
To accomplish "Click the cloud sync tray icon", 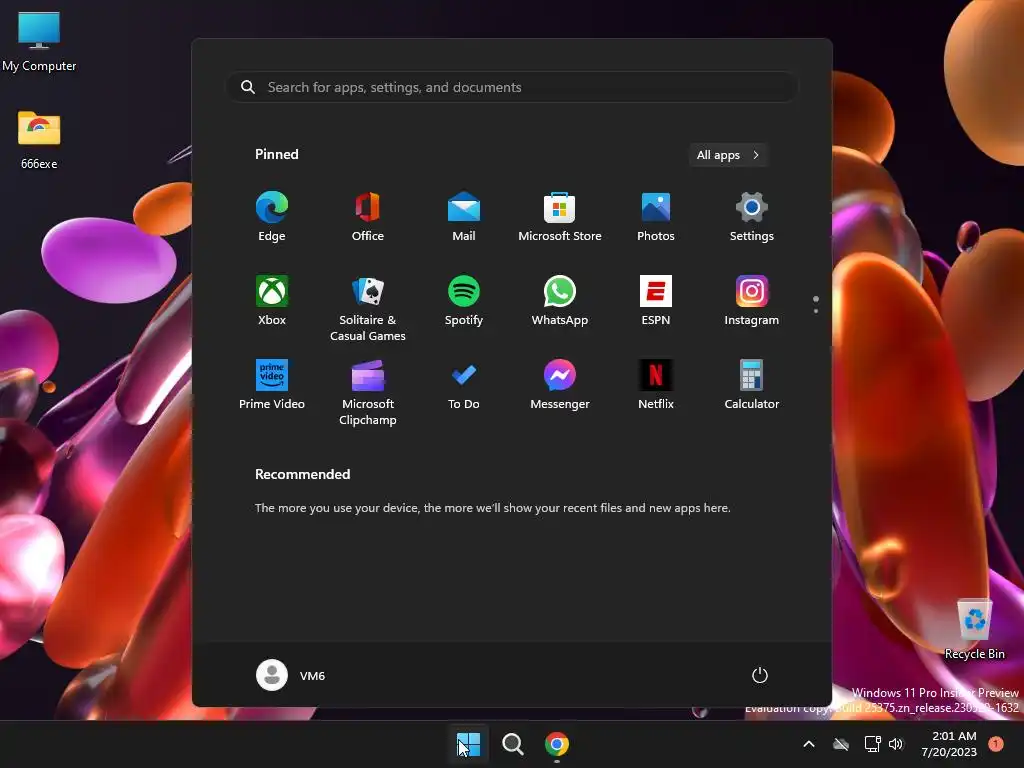I will pos(841,744).
